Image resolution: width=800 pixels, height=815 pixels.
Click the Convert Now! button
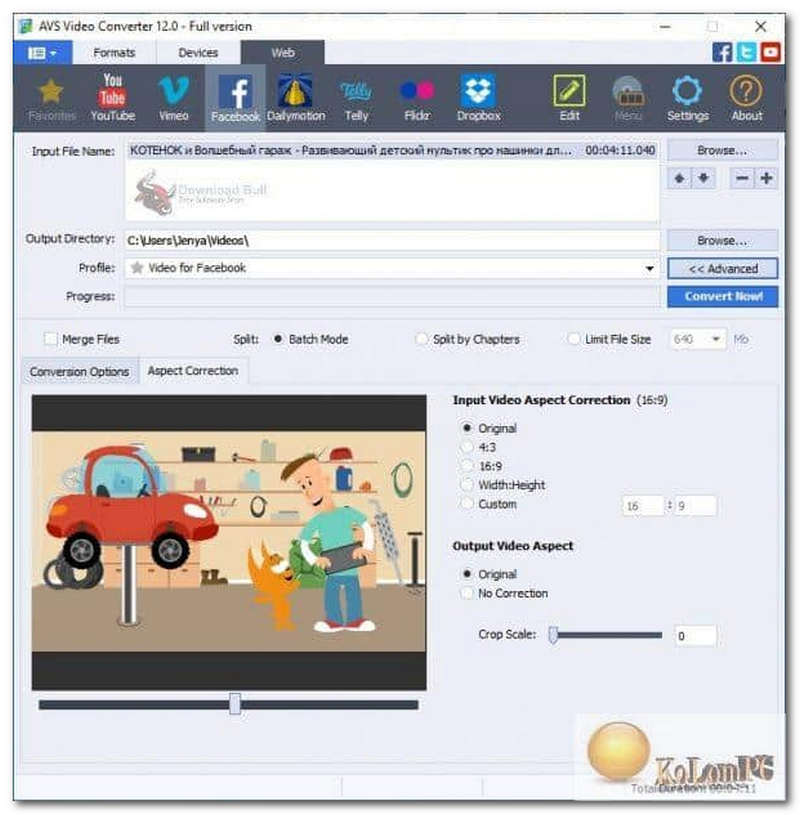pyautogui.click(x=722, y=296)
